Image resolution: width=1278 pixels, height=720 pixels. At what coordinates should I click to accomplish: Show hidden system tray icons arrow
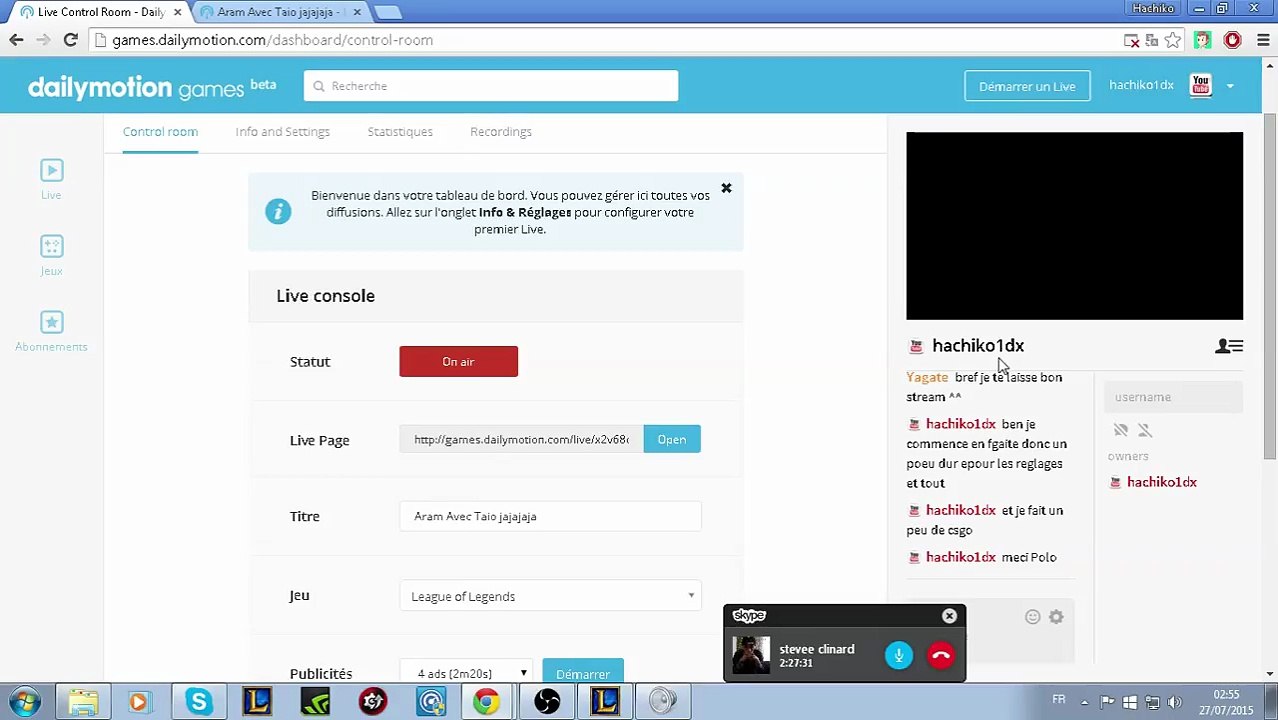coord(1086,701)
